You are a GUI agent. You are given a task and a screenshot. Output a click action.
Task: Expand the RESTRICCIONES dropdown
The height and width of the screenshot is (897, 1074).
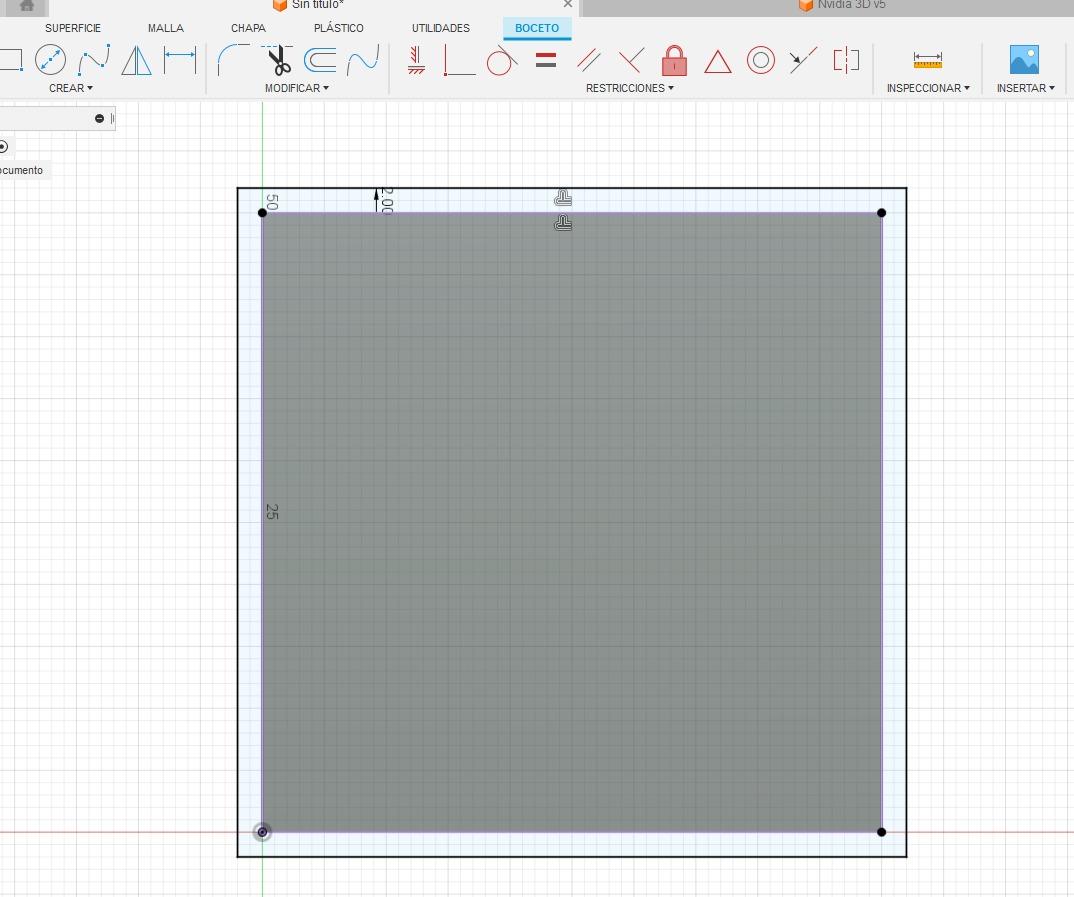pos(629,88)
